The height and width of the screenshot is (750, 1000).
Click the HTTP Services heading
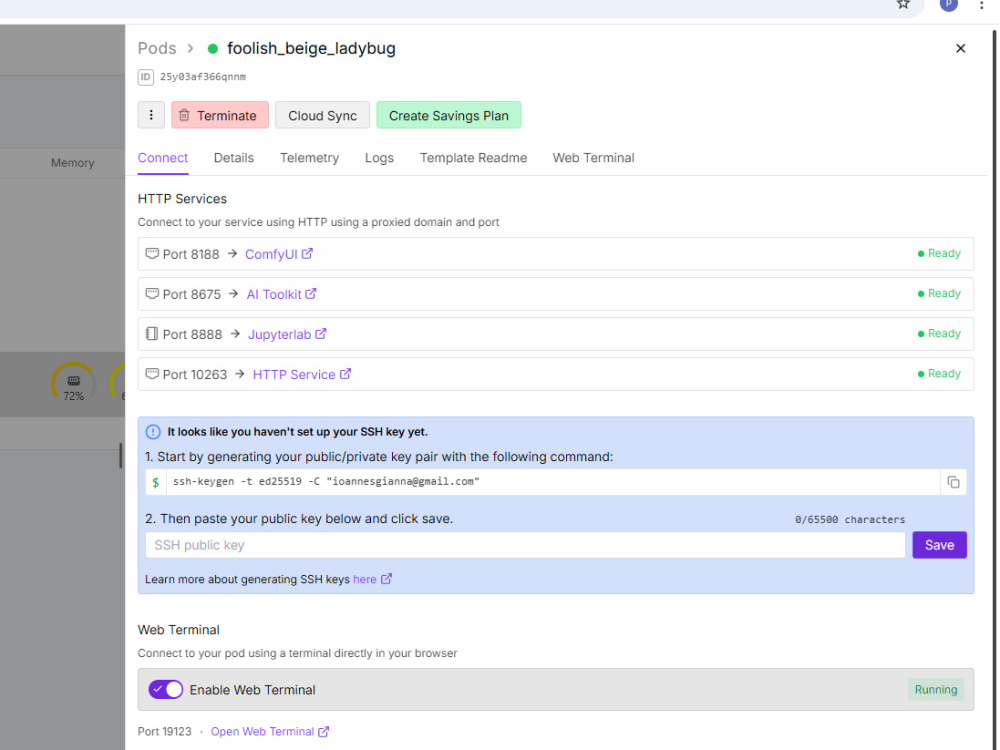[182, 199]
